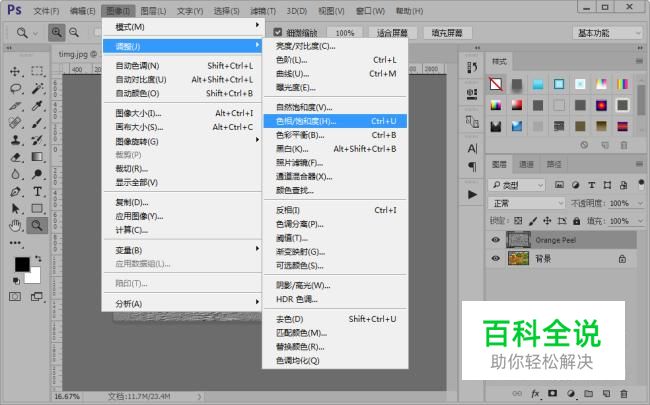650x405 pixels.
Task: Swap foreground and background colors
Action: (38, 259)
